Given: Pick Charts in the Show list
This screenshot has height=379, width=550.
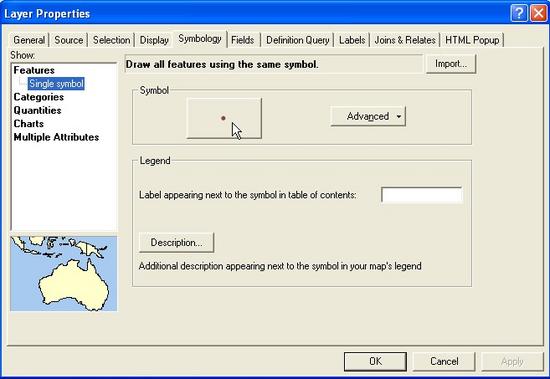Looking at the screenshot, I should click(x=29, y=124).
